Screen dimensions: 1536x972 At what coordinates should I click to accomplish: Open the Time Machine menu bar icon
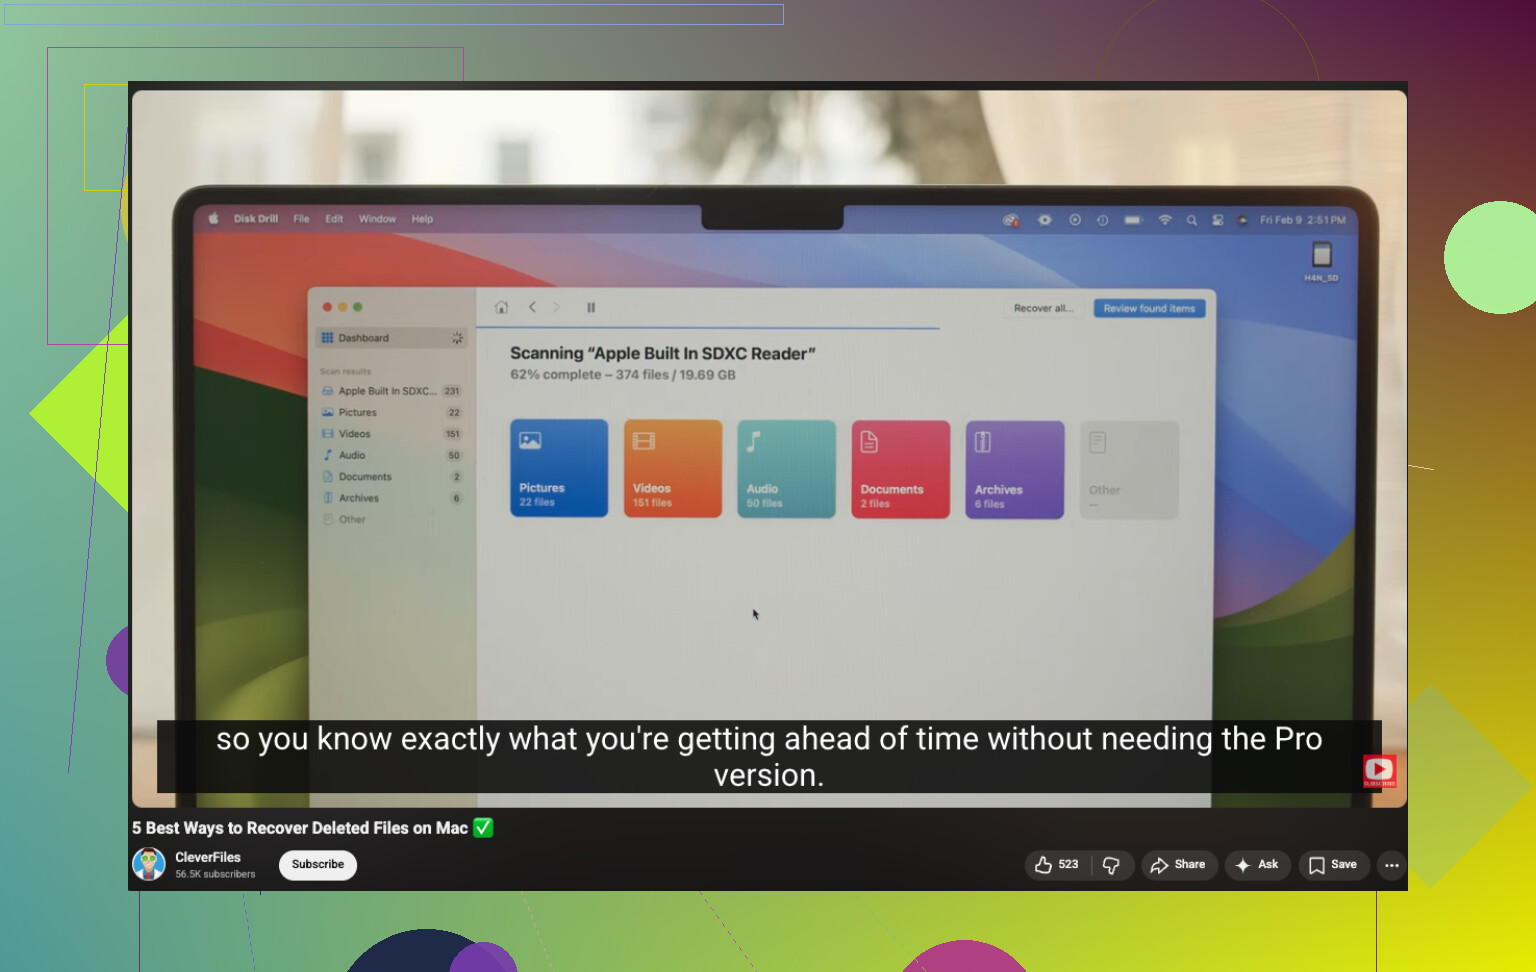pyautogui.click(x=1102, y=220)
